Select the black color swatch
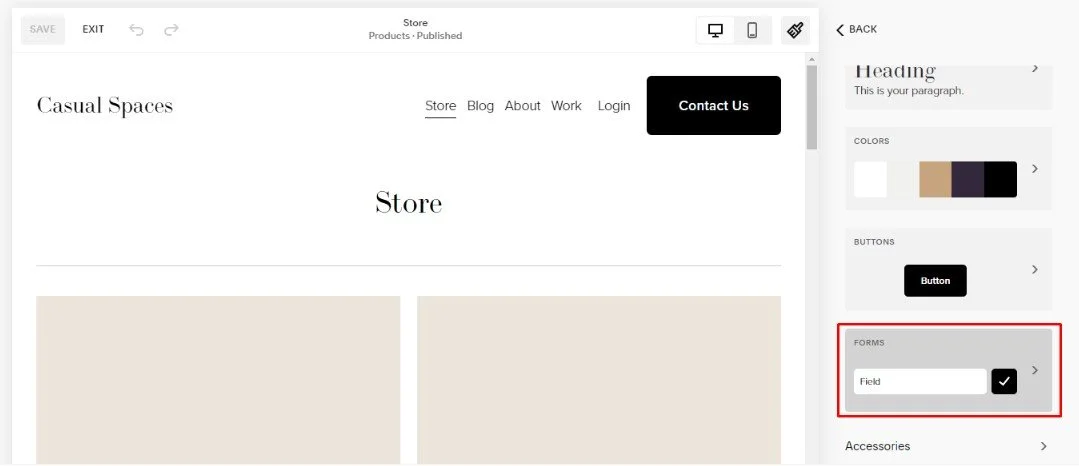 (x=1001, y=180)
